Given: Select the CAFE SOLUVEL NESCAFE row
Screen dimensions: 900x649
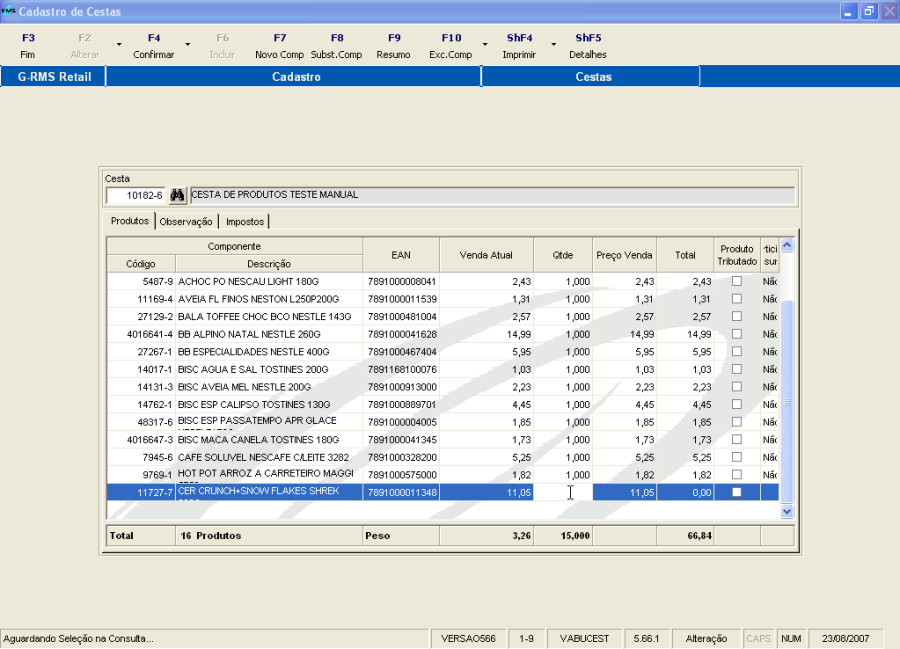Looking at the screenshot, I should (266, 457).
